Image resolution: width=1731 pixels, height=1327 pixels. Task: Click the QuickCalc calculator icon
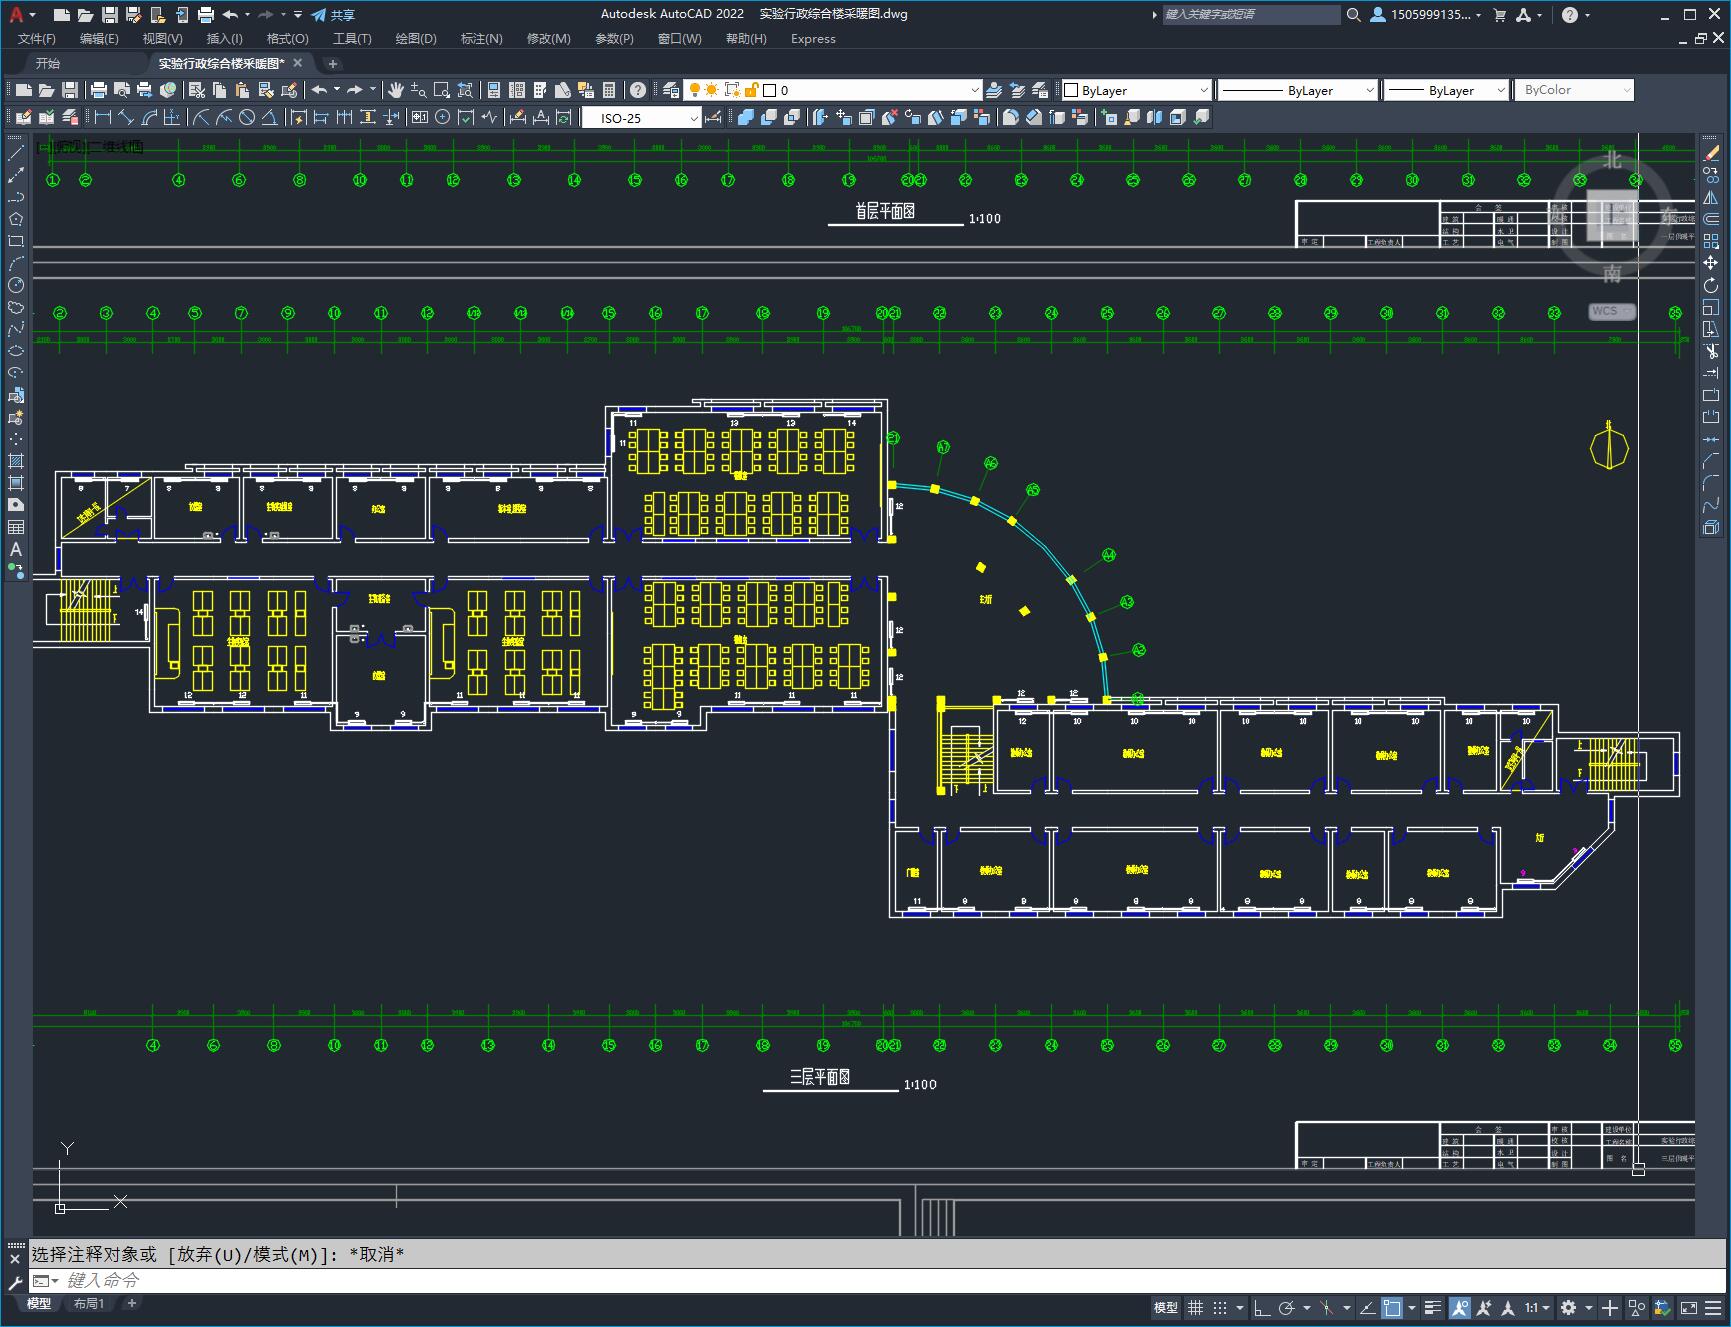[609, 90]
